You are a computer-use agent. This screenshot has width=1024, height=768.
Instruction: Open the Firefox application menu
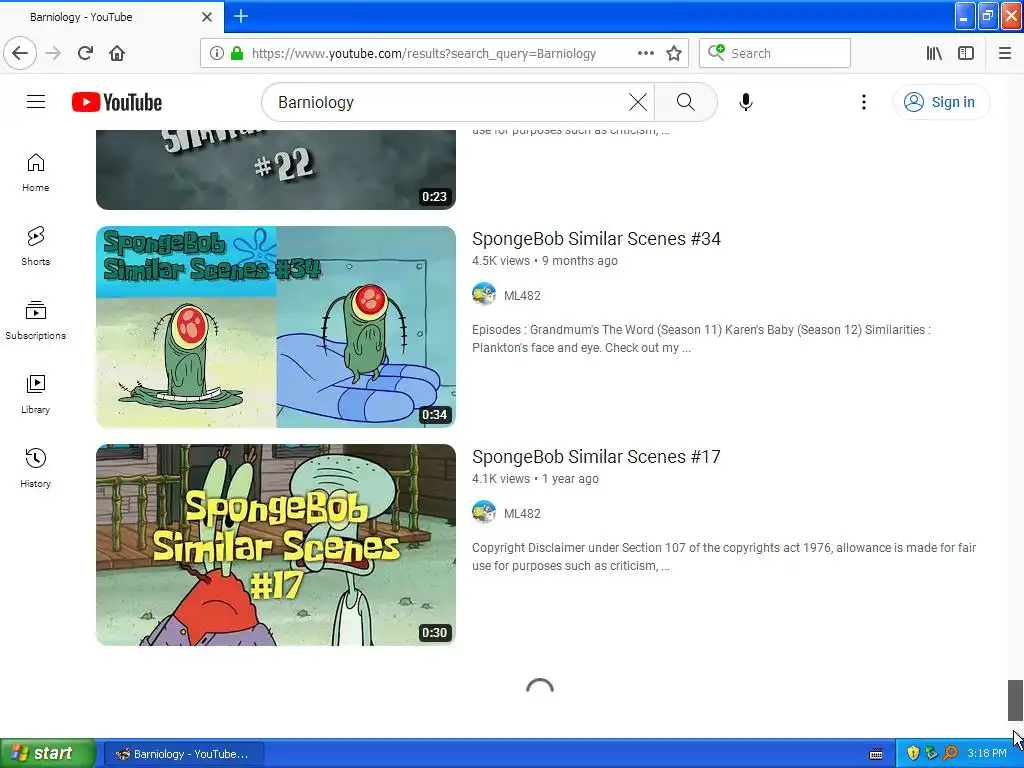click(x=1005, y=53)
